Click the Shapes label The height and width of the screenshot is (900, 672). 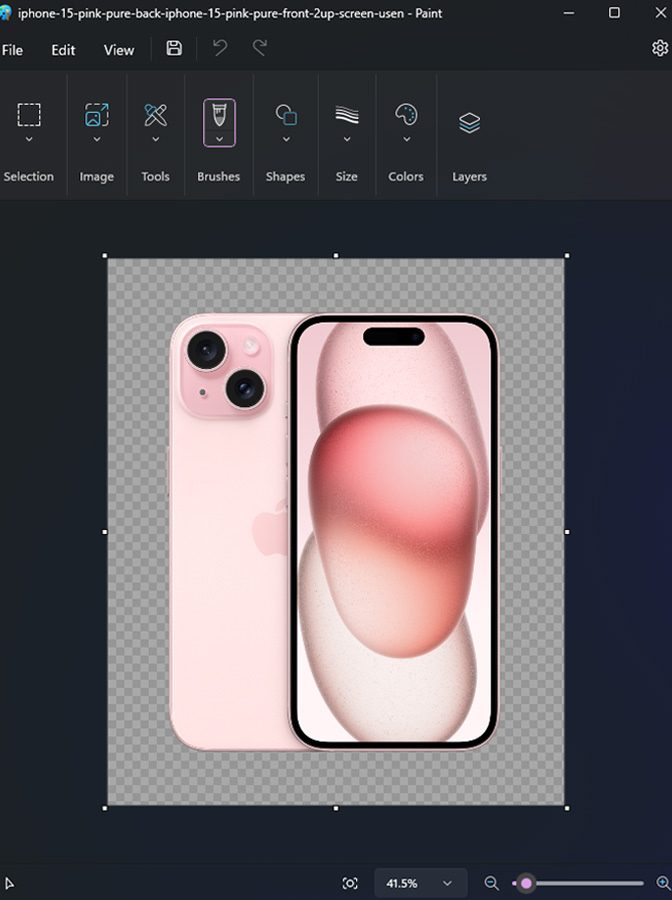pyautogui.click(x=285, y=177)
